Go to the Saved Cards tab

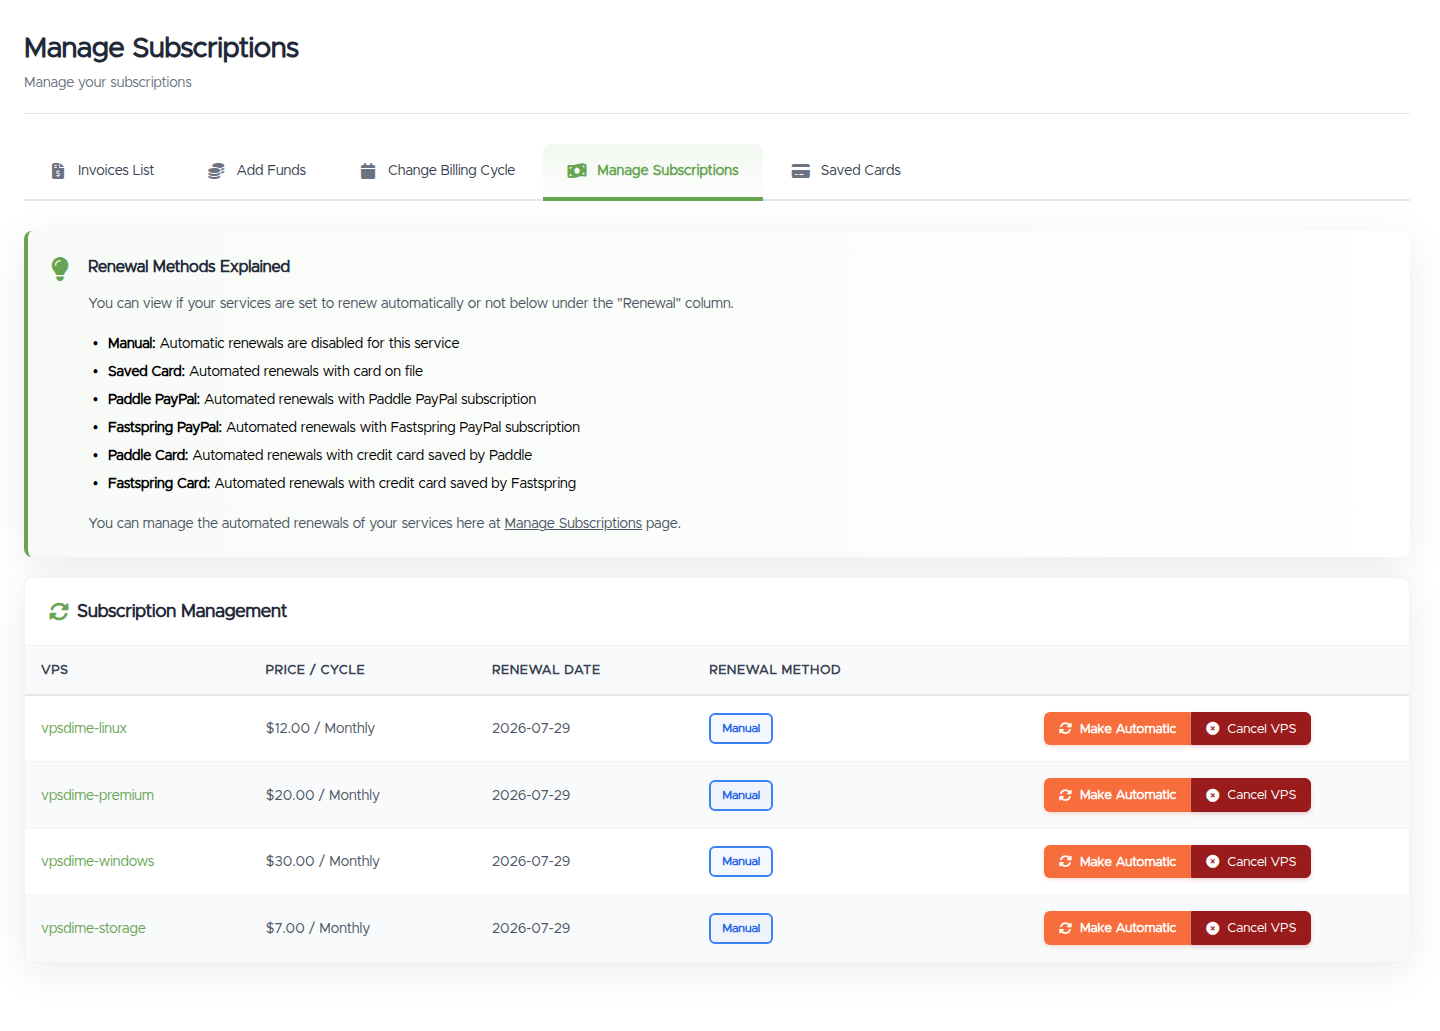tap(846, 171)
